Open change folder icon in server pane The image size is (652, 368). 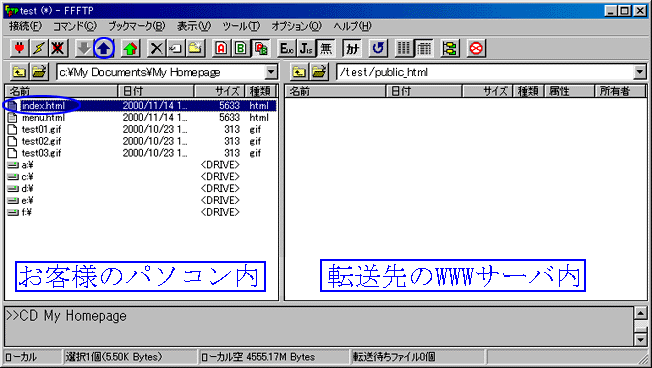319,72
